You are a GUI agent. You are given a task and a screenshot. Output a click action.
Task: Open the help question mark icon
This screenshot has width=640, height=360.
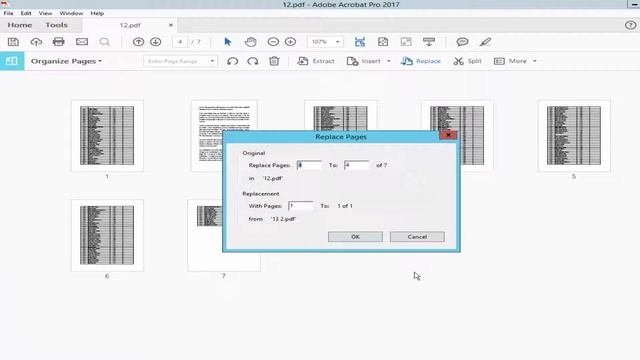coord(630,25)
